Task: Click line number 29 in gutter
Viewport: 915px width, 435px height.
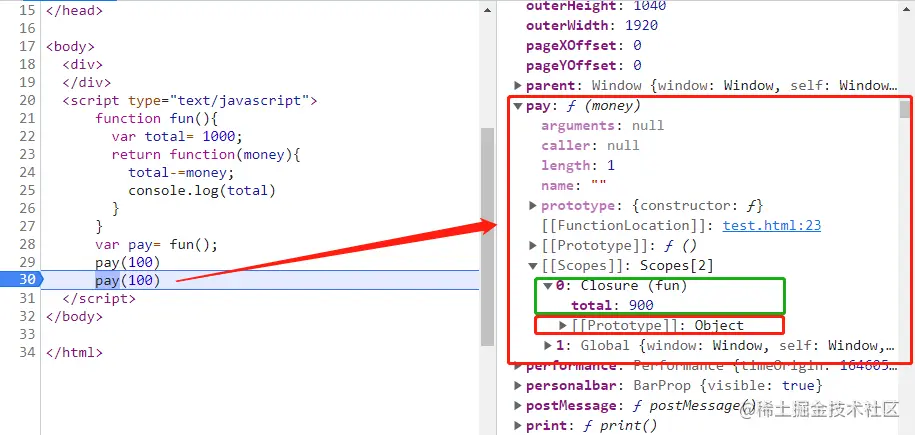Action: pos(27,262)
